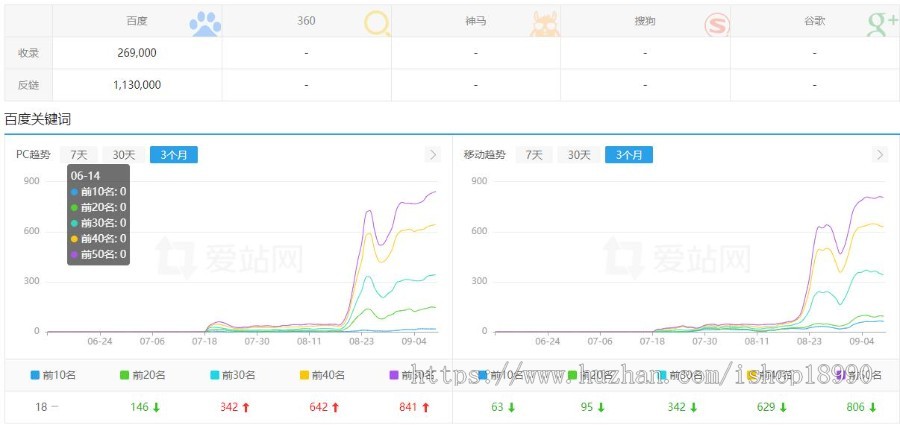
Task: Select the 3个月 tab for PC趋势
Action: click(x=174, y=154)
